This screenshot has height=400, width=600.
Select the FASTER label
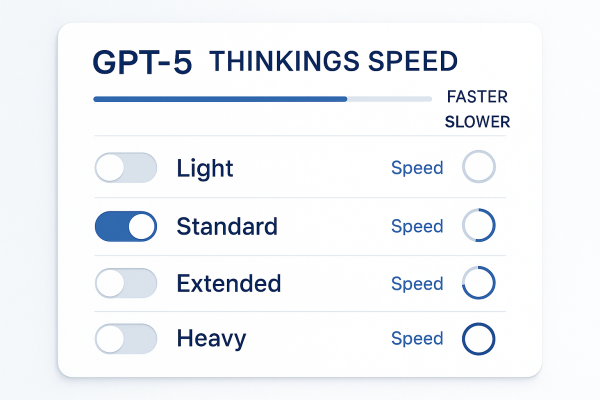[x=477, y=98]
